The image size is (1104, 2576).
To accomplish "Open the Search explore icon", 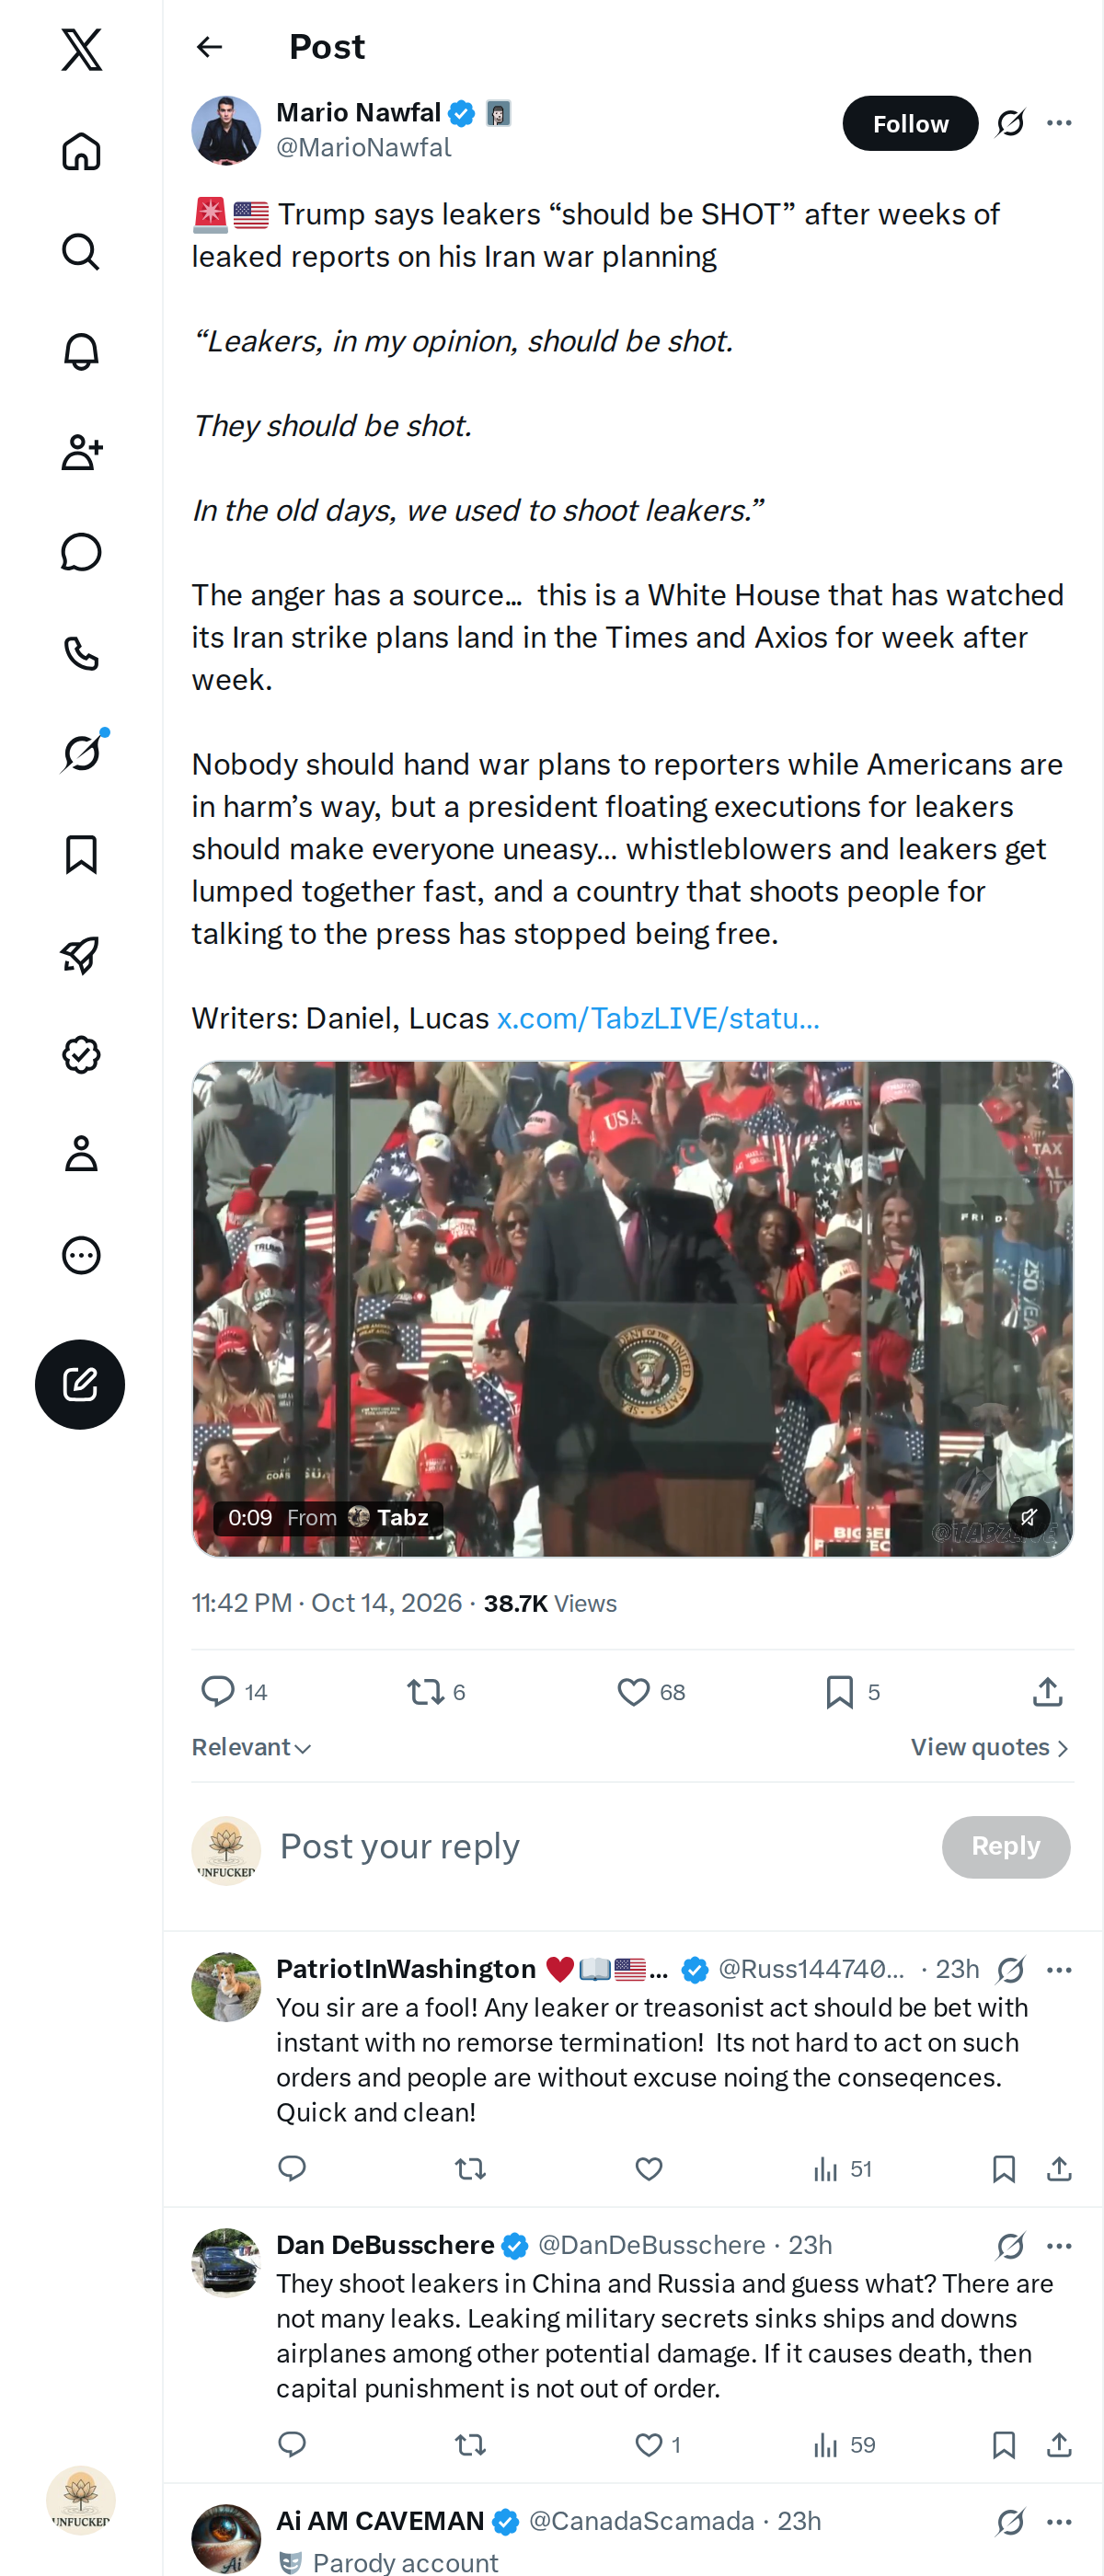I will (81, 252).
